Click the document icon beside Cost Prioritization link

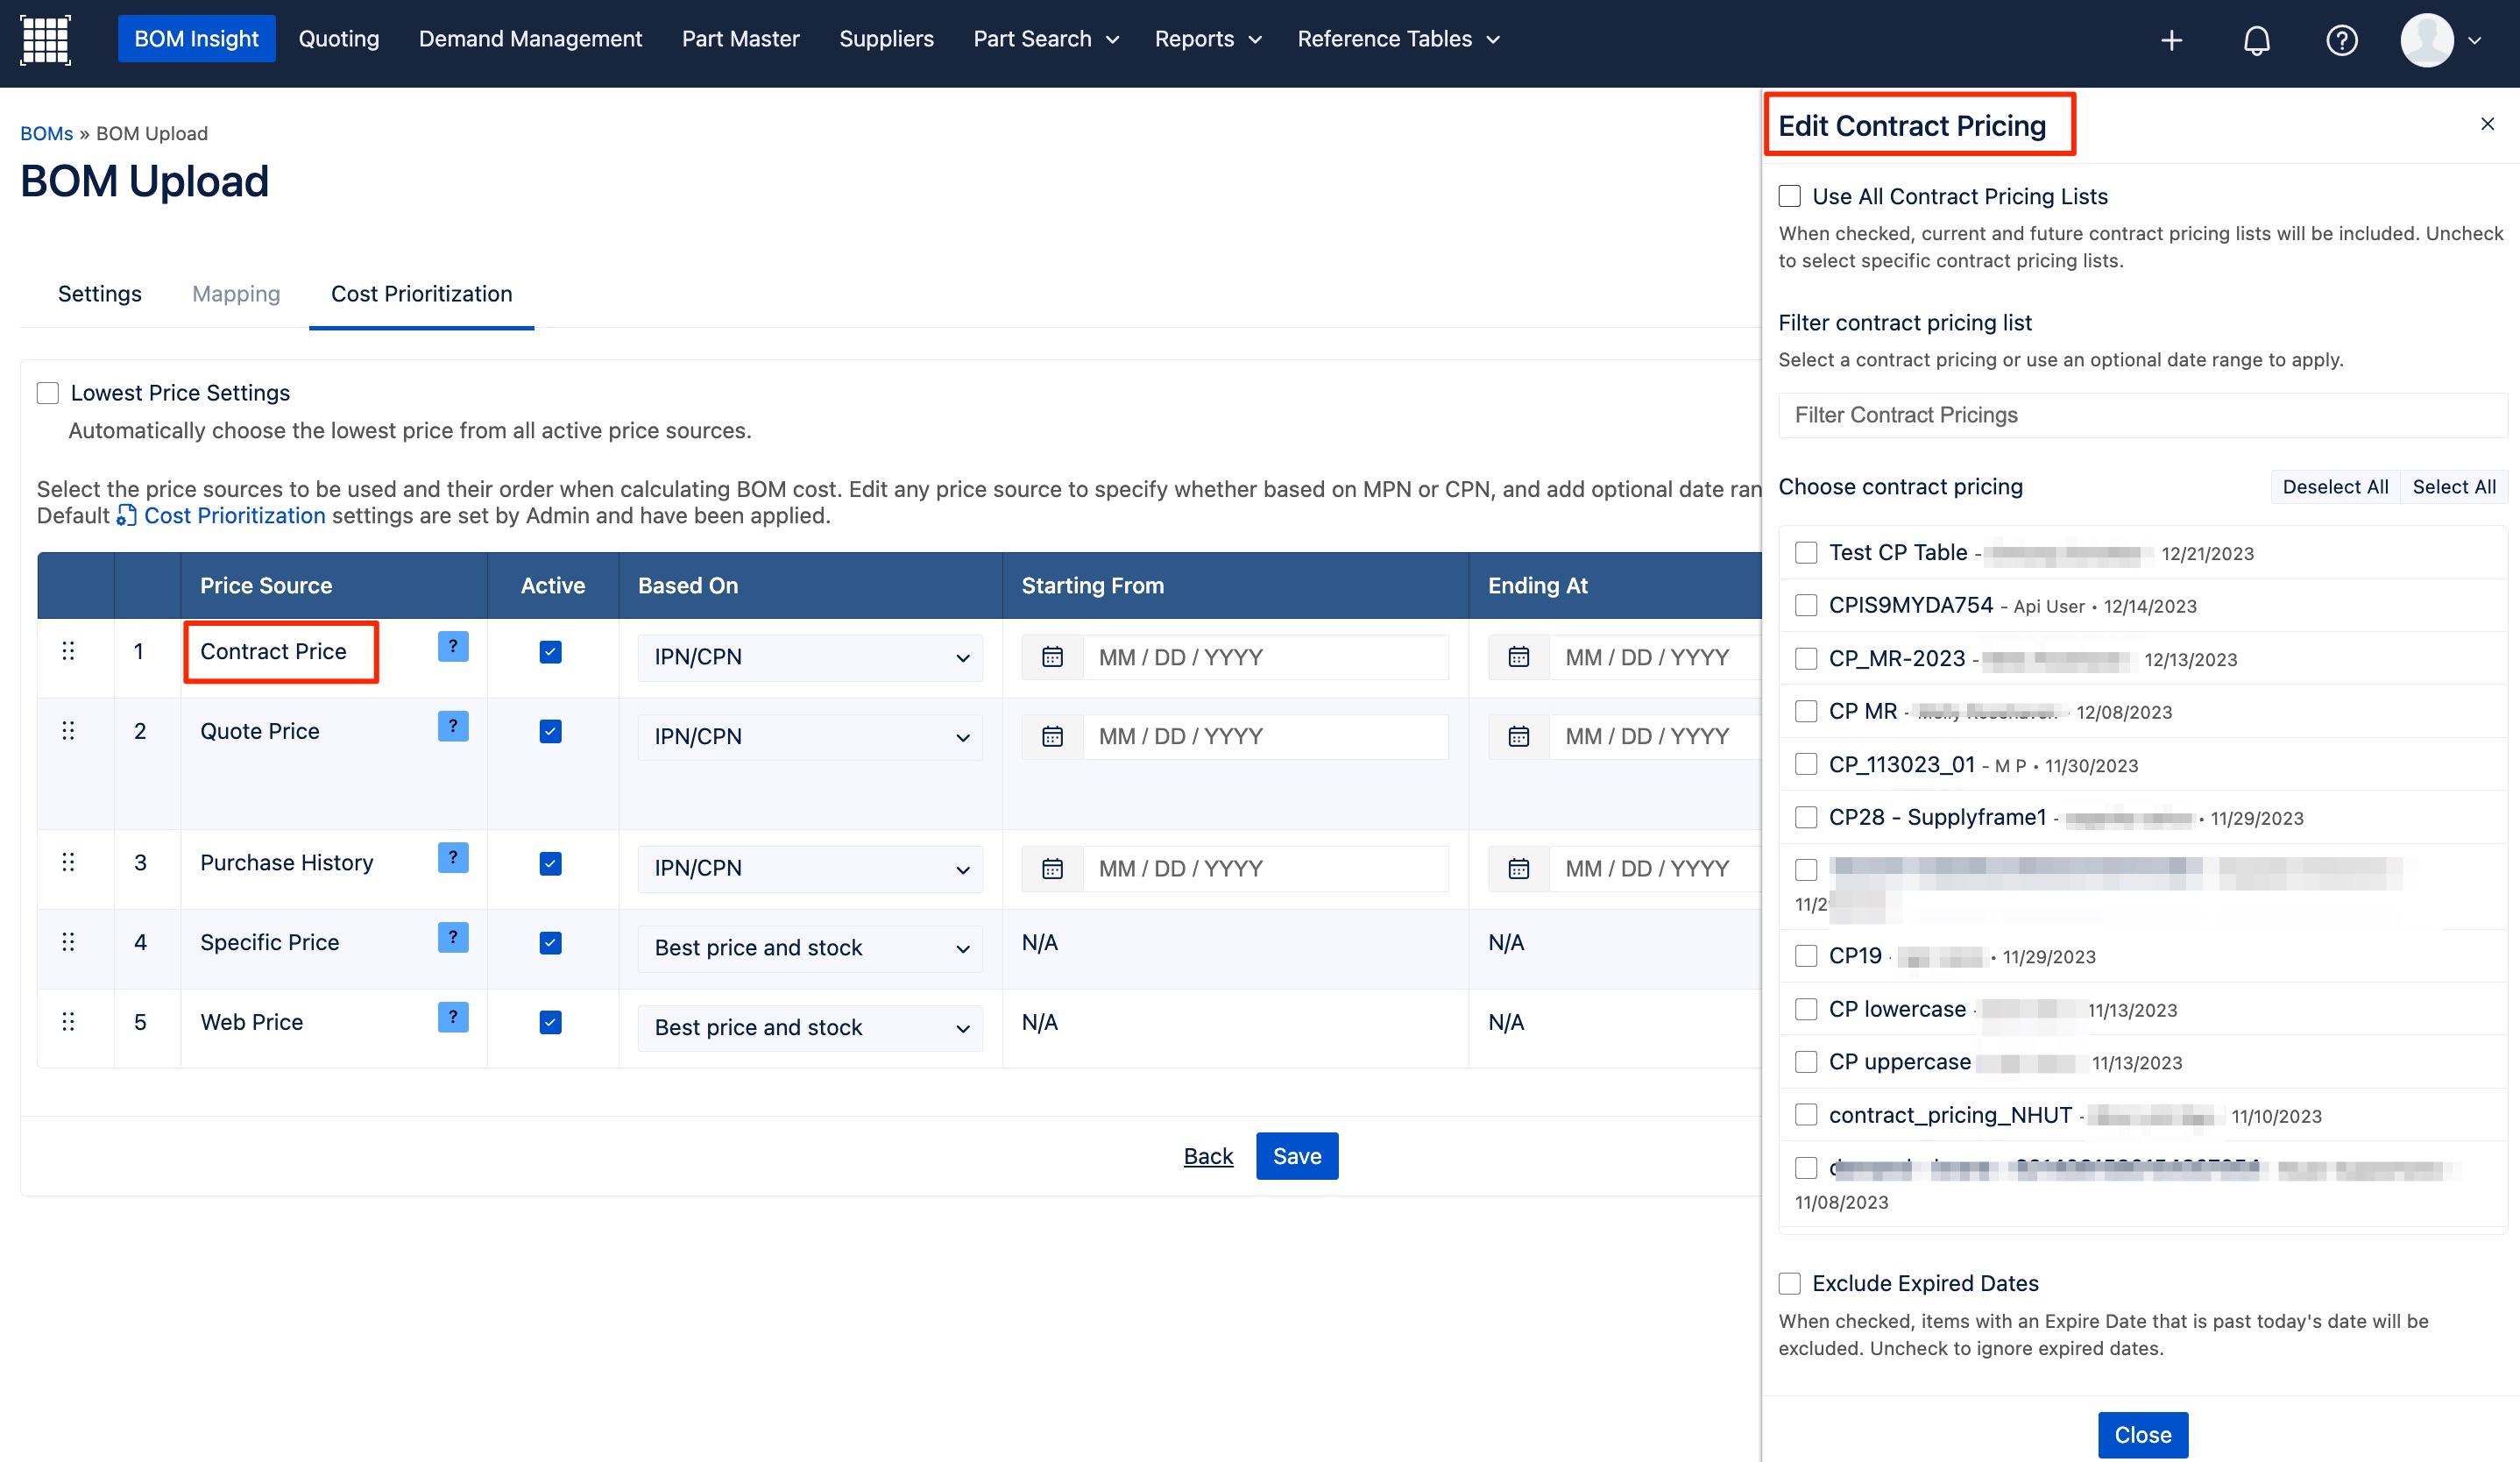[x=126, y=516]
